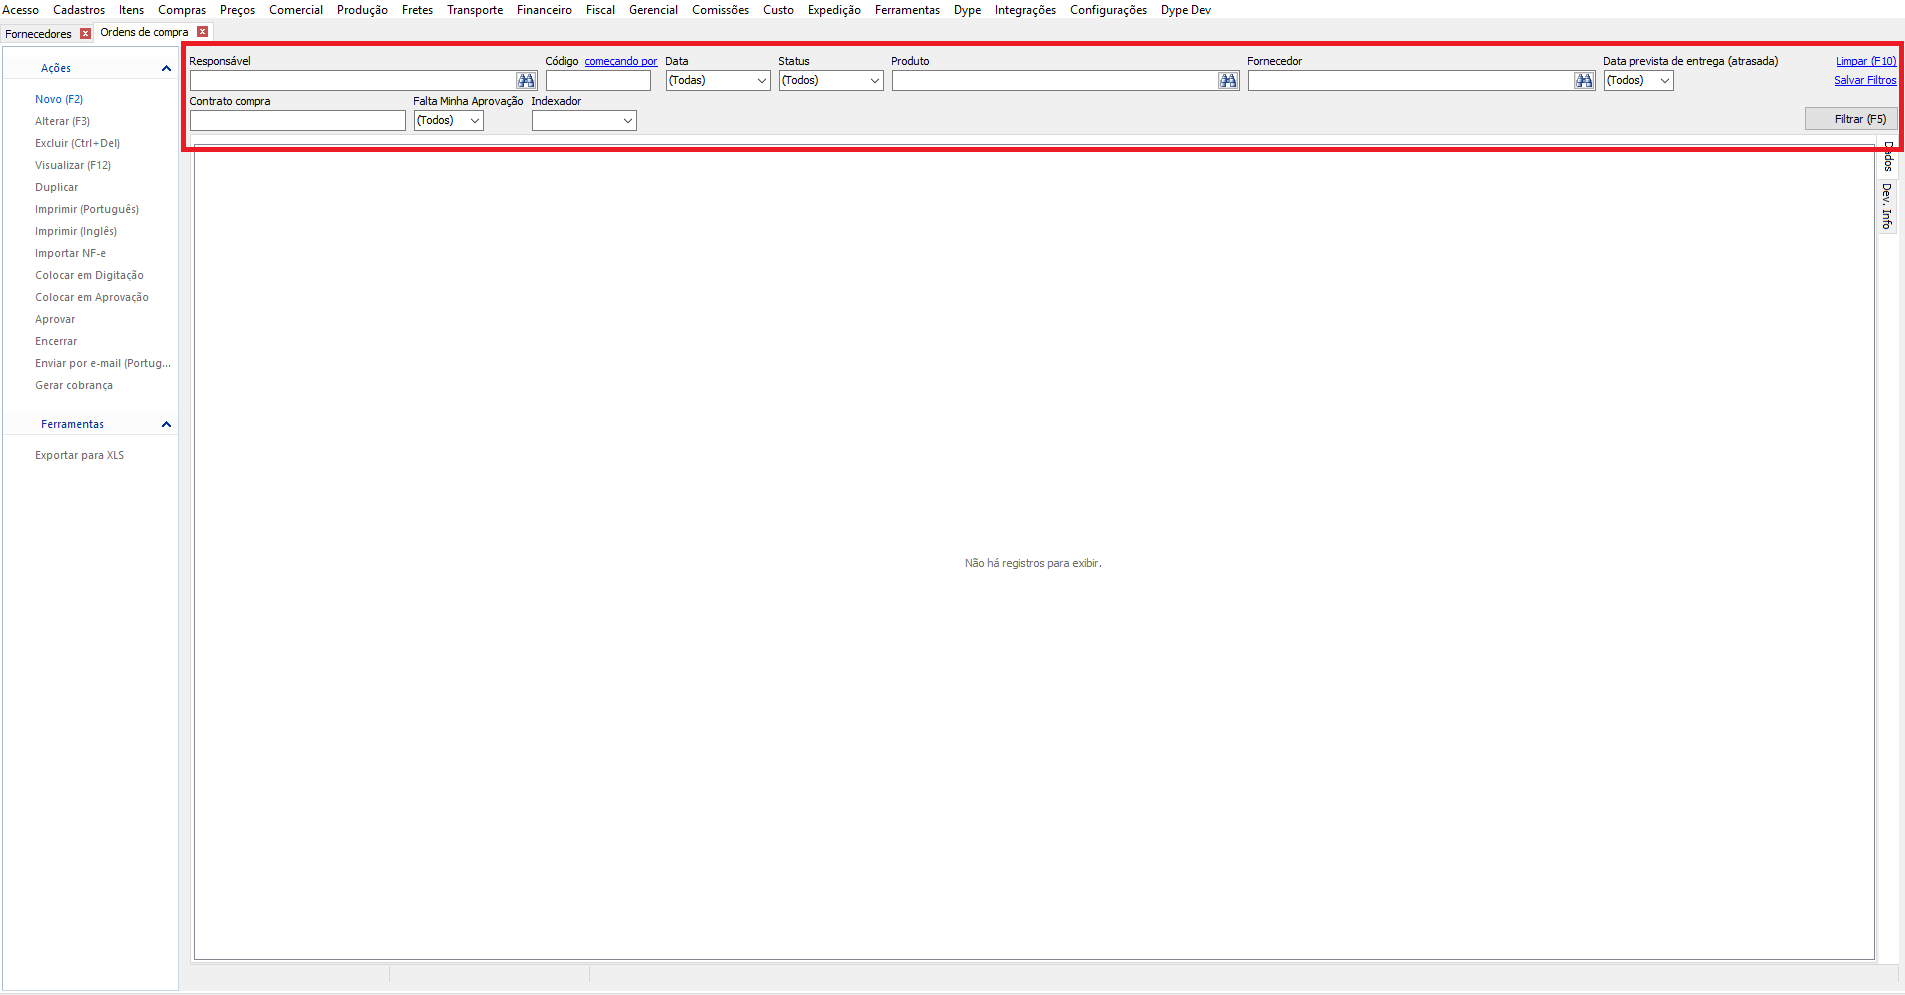Close the Ordens de compra tab

(202, 32)
